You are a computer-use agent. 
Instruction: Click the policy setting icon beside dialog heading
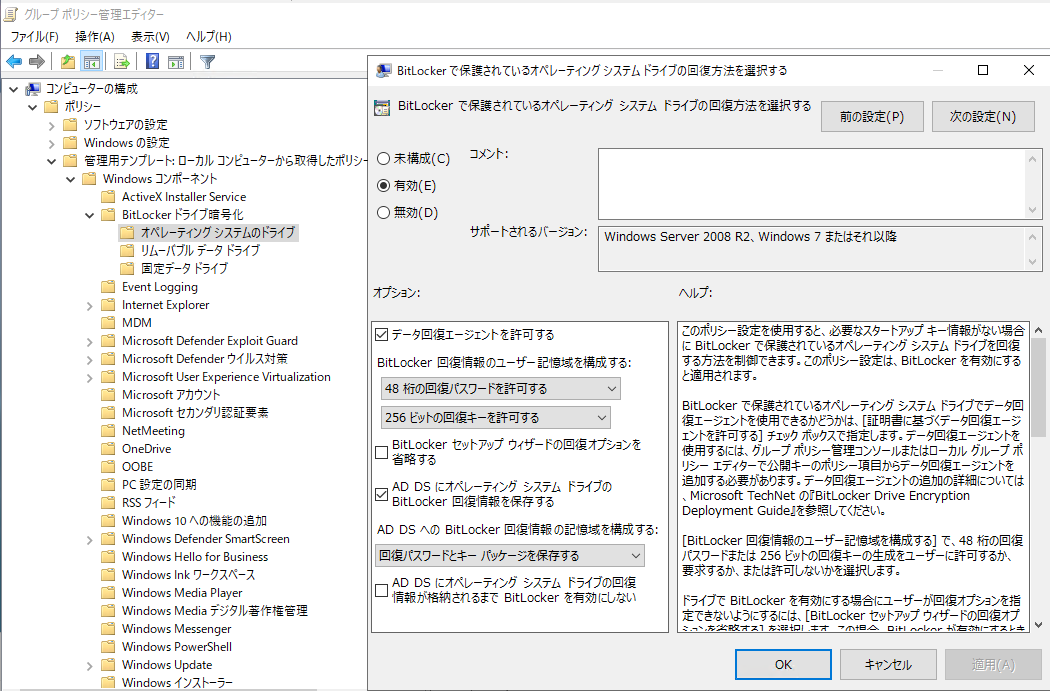click(382, 107)
